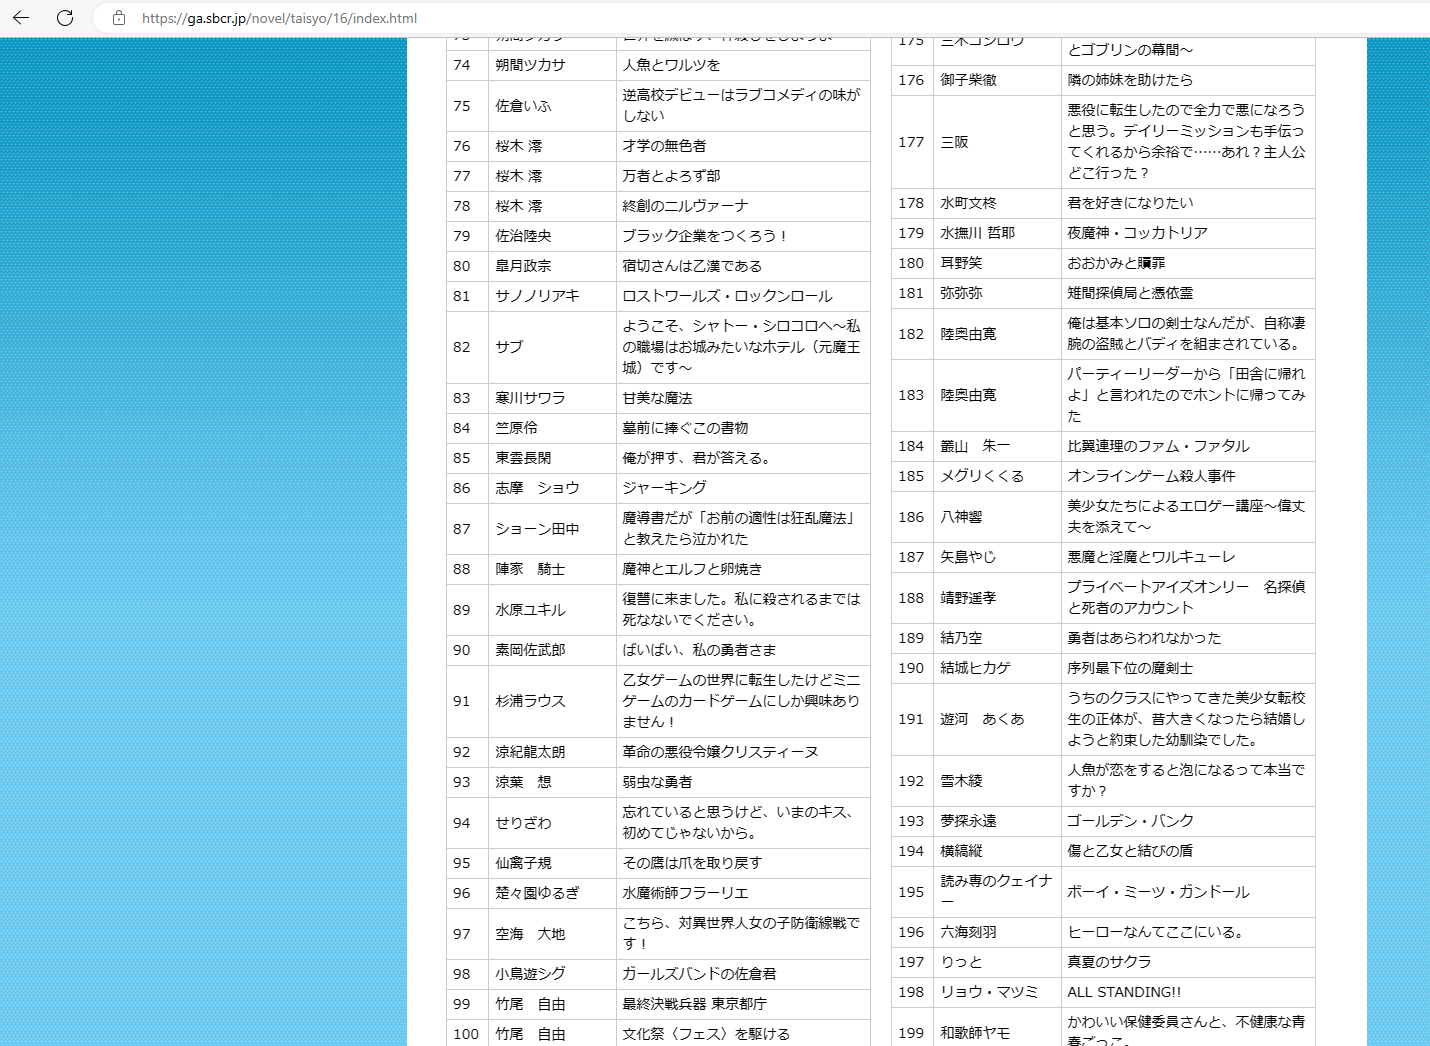This screenshot has height=1046, width=1430.
Task: Click row number 100 cell
Action: (x=466, y=1034)
